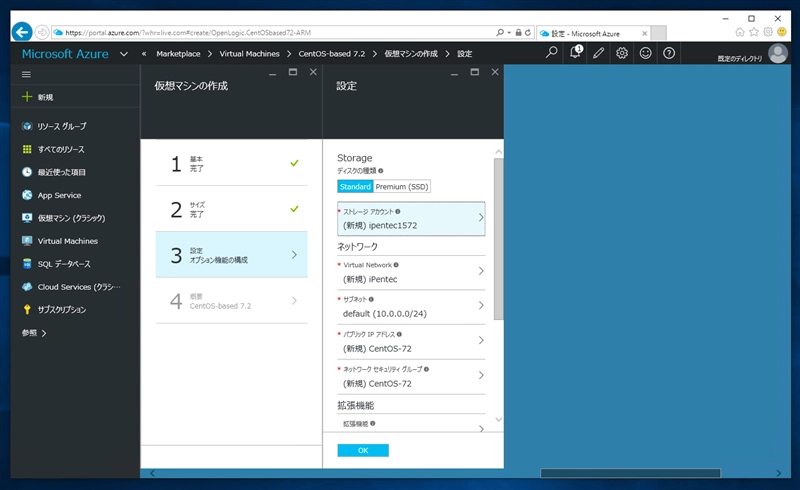Open step 2 サイズ 完了
This screenshot has height=490, width=800.
(232, 209)
